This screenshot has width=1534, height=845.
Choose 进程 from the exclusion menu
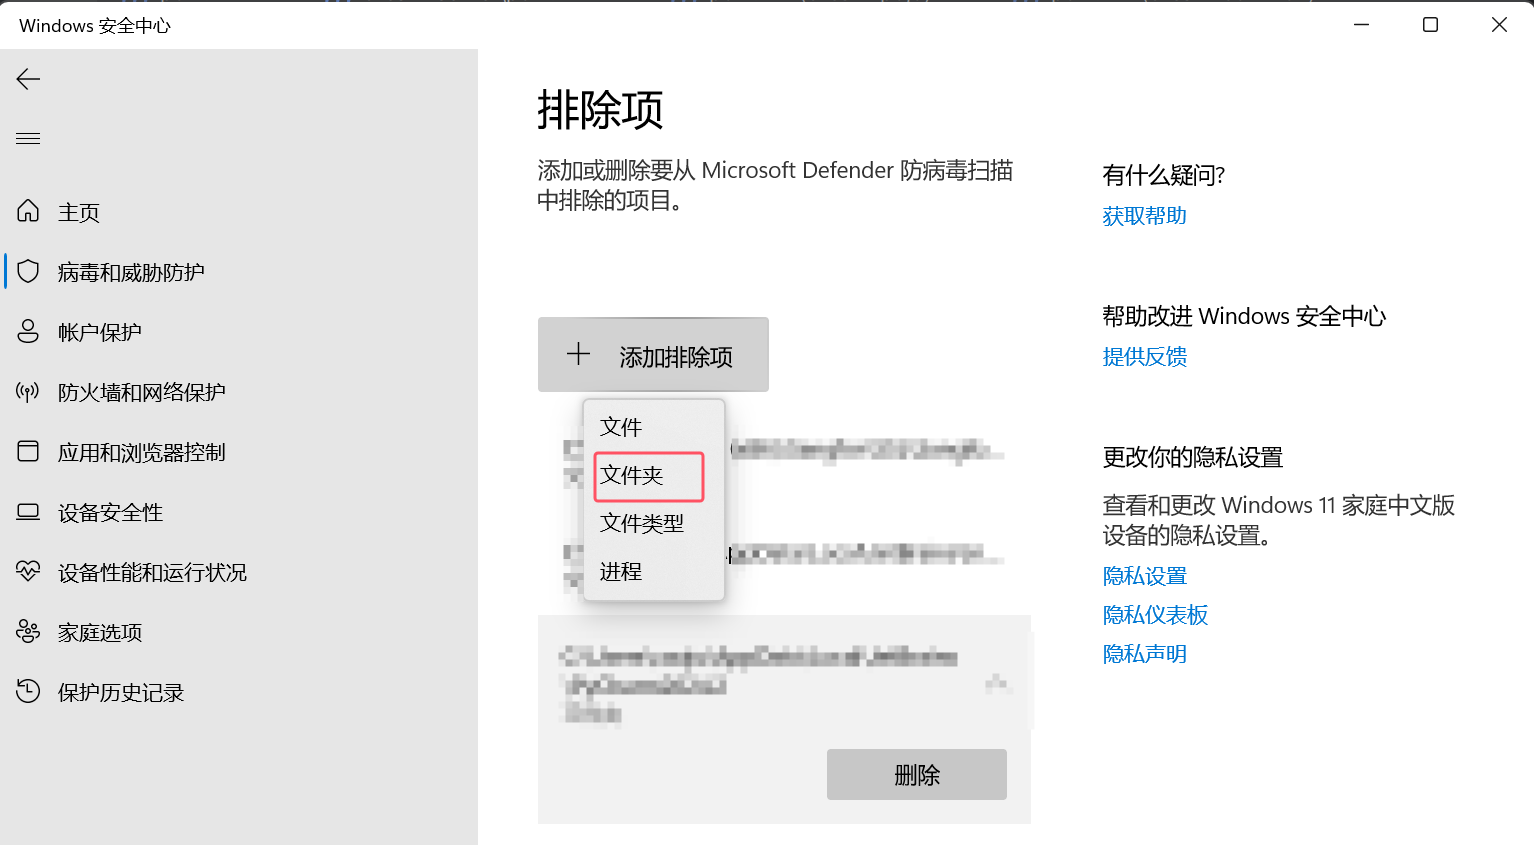tap(653, 571)
